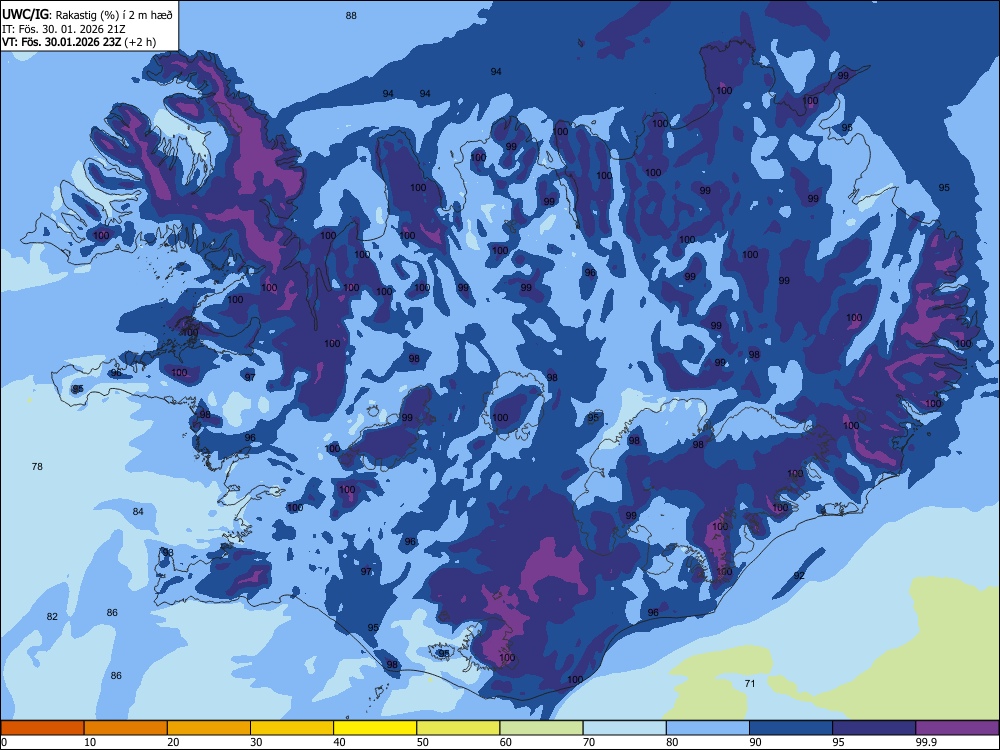Click the legend label 99.9
Screen dimensions: 1000x750
tap(925, 742)
